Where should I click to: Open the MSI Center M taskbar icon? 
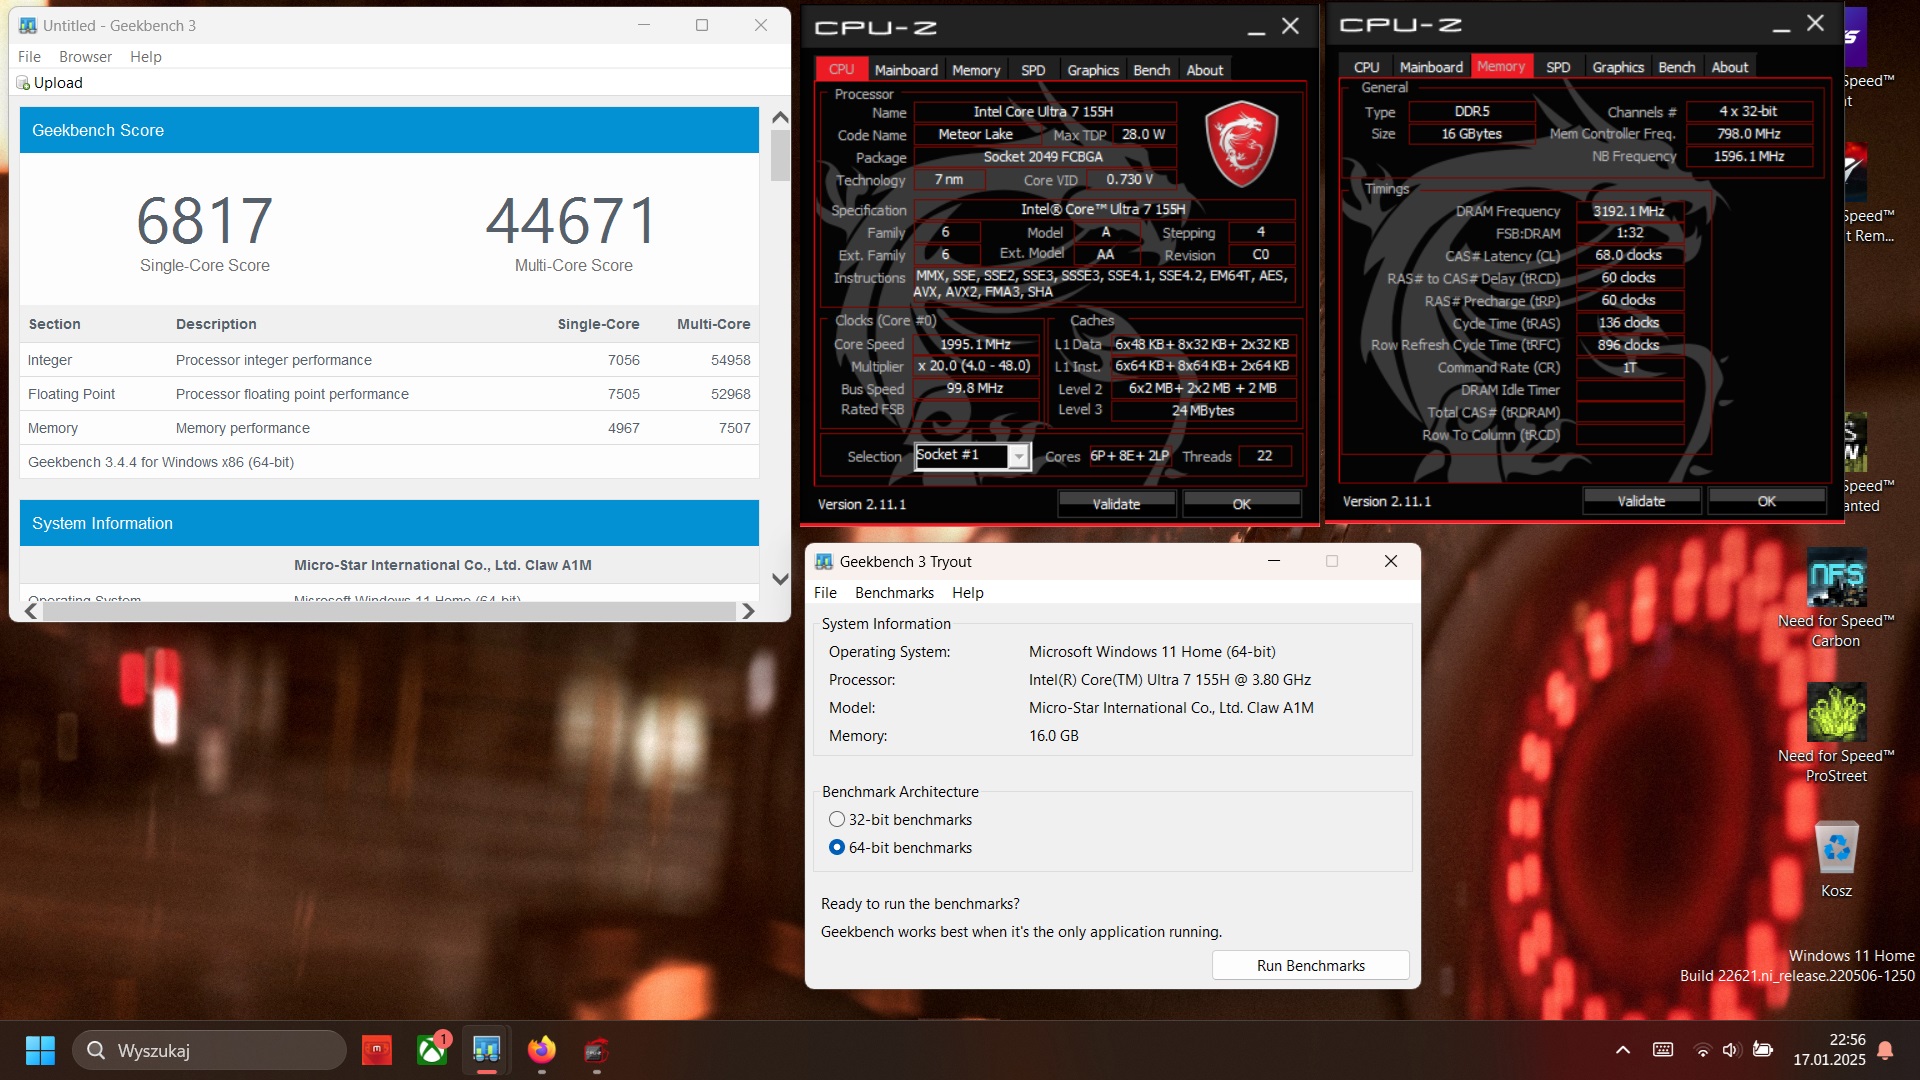click(377, 1050)
